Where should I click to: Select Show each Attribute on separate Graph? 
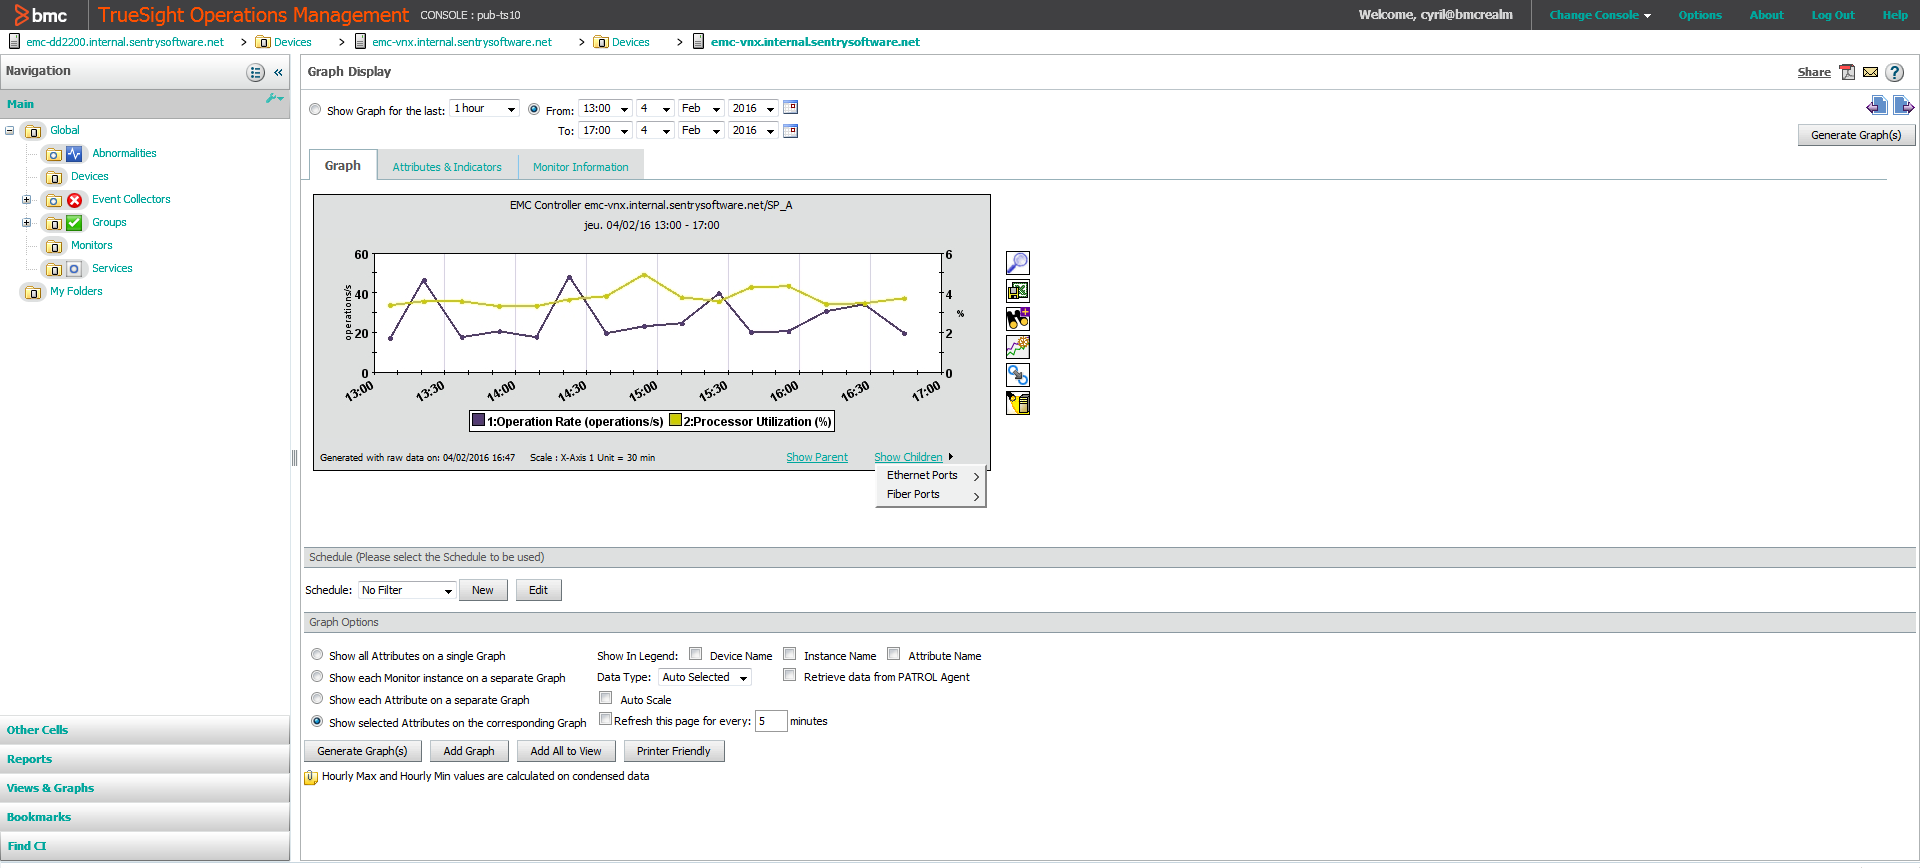317,699
